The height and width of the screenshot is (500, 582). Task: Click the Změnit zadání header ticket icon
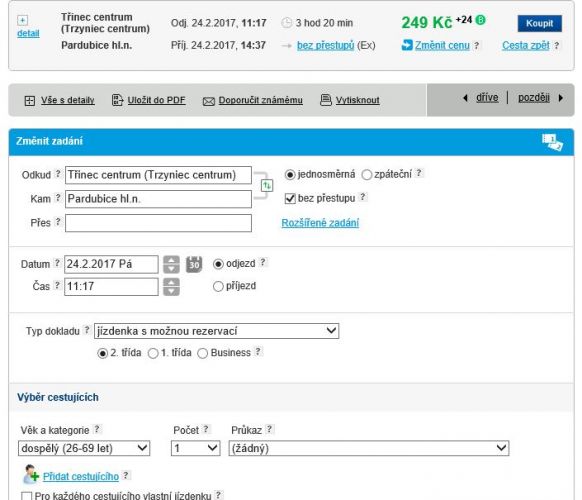coord(552,142)
